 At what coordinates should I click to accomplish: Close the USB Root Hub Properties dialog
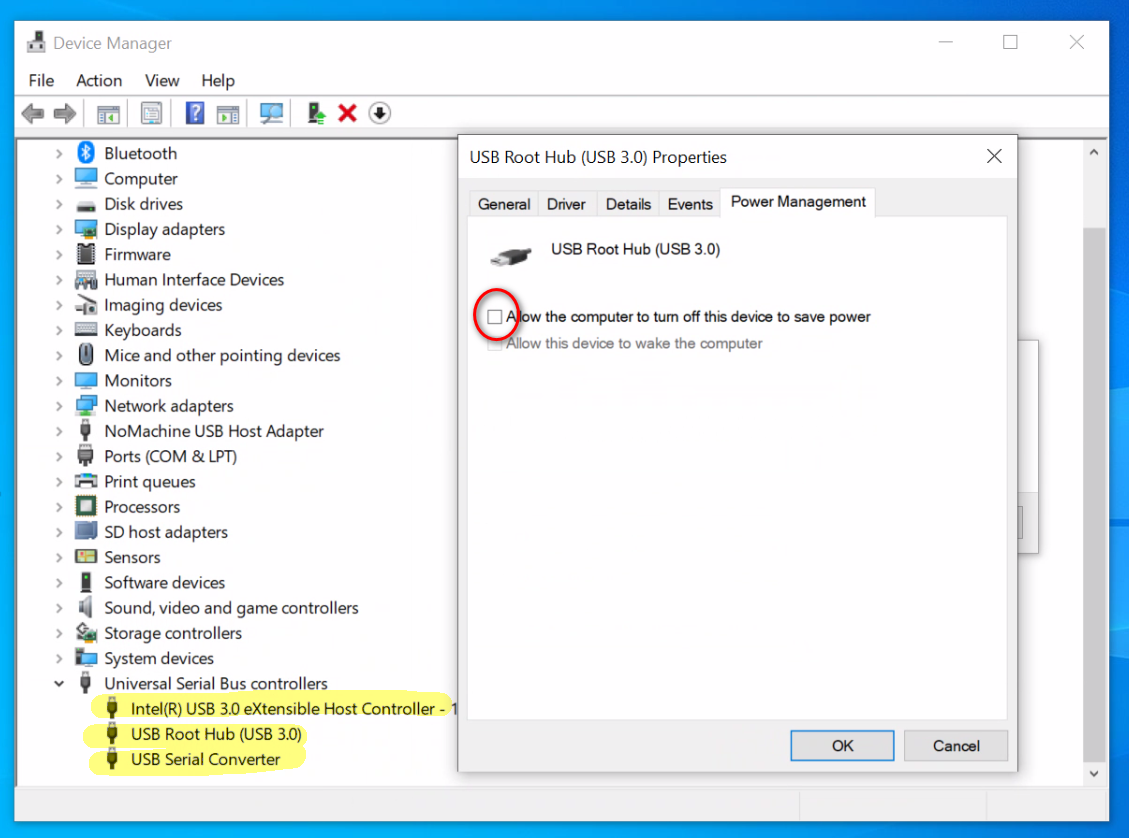tap(994, 156)
